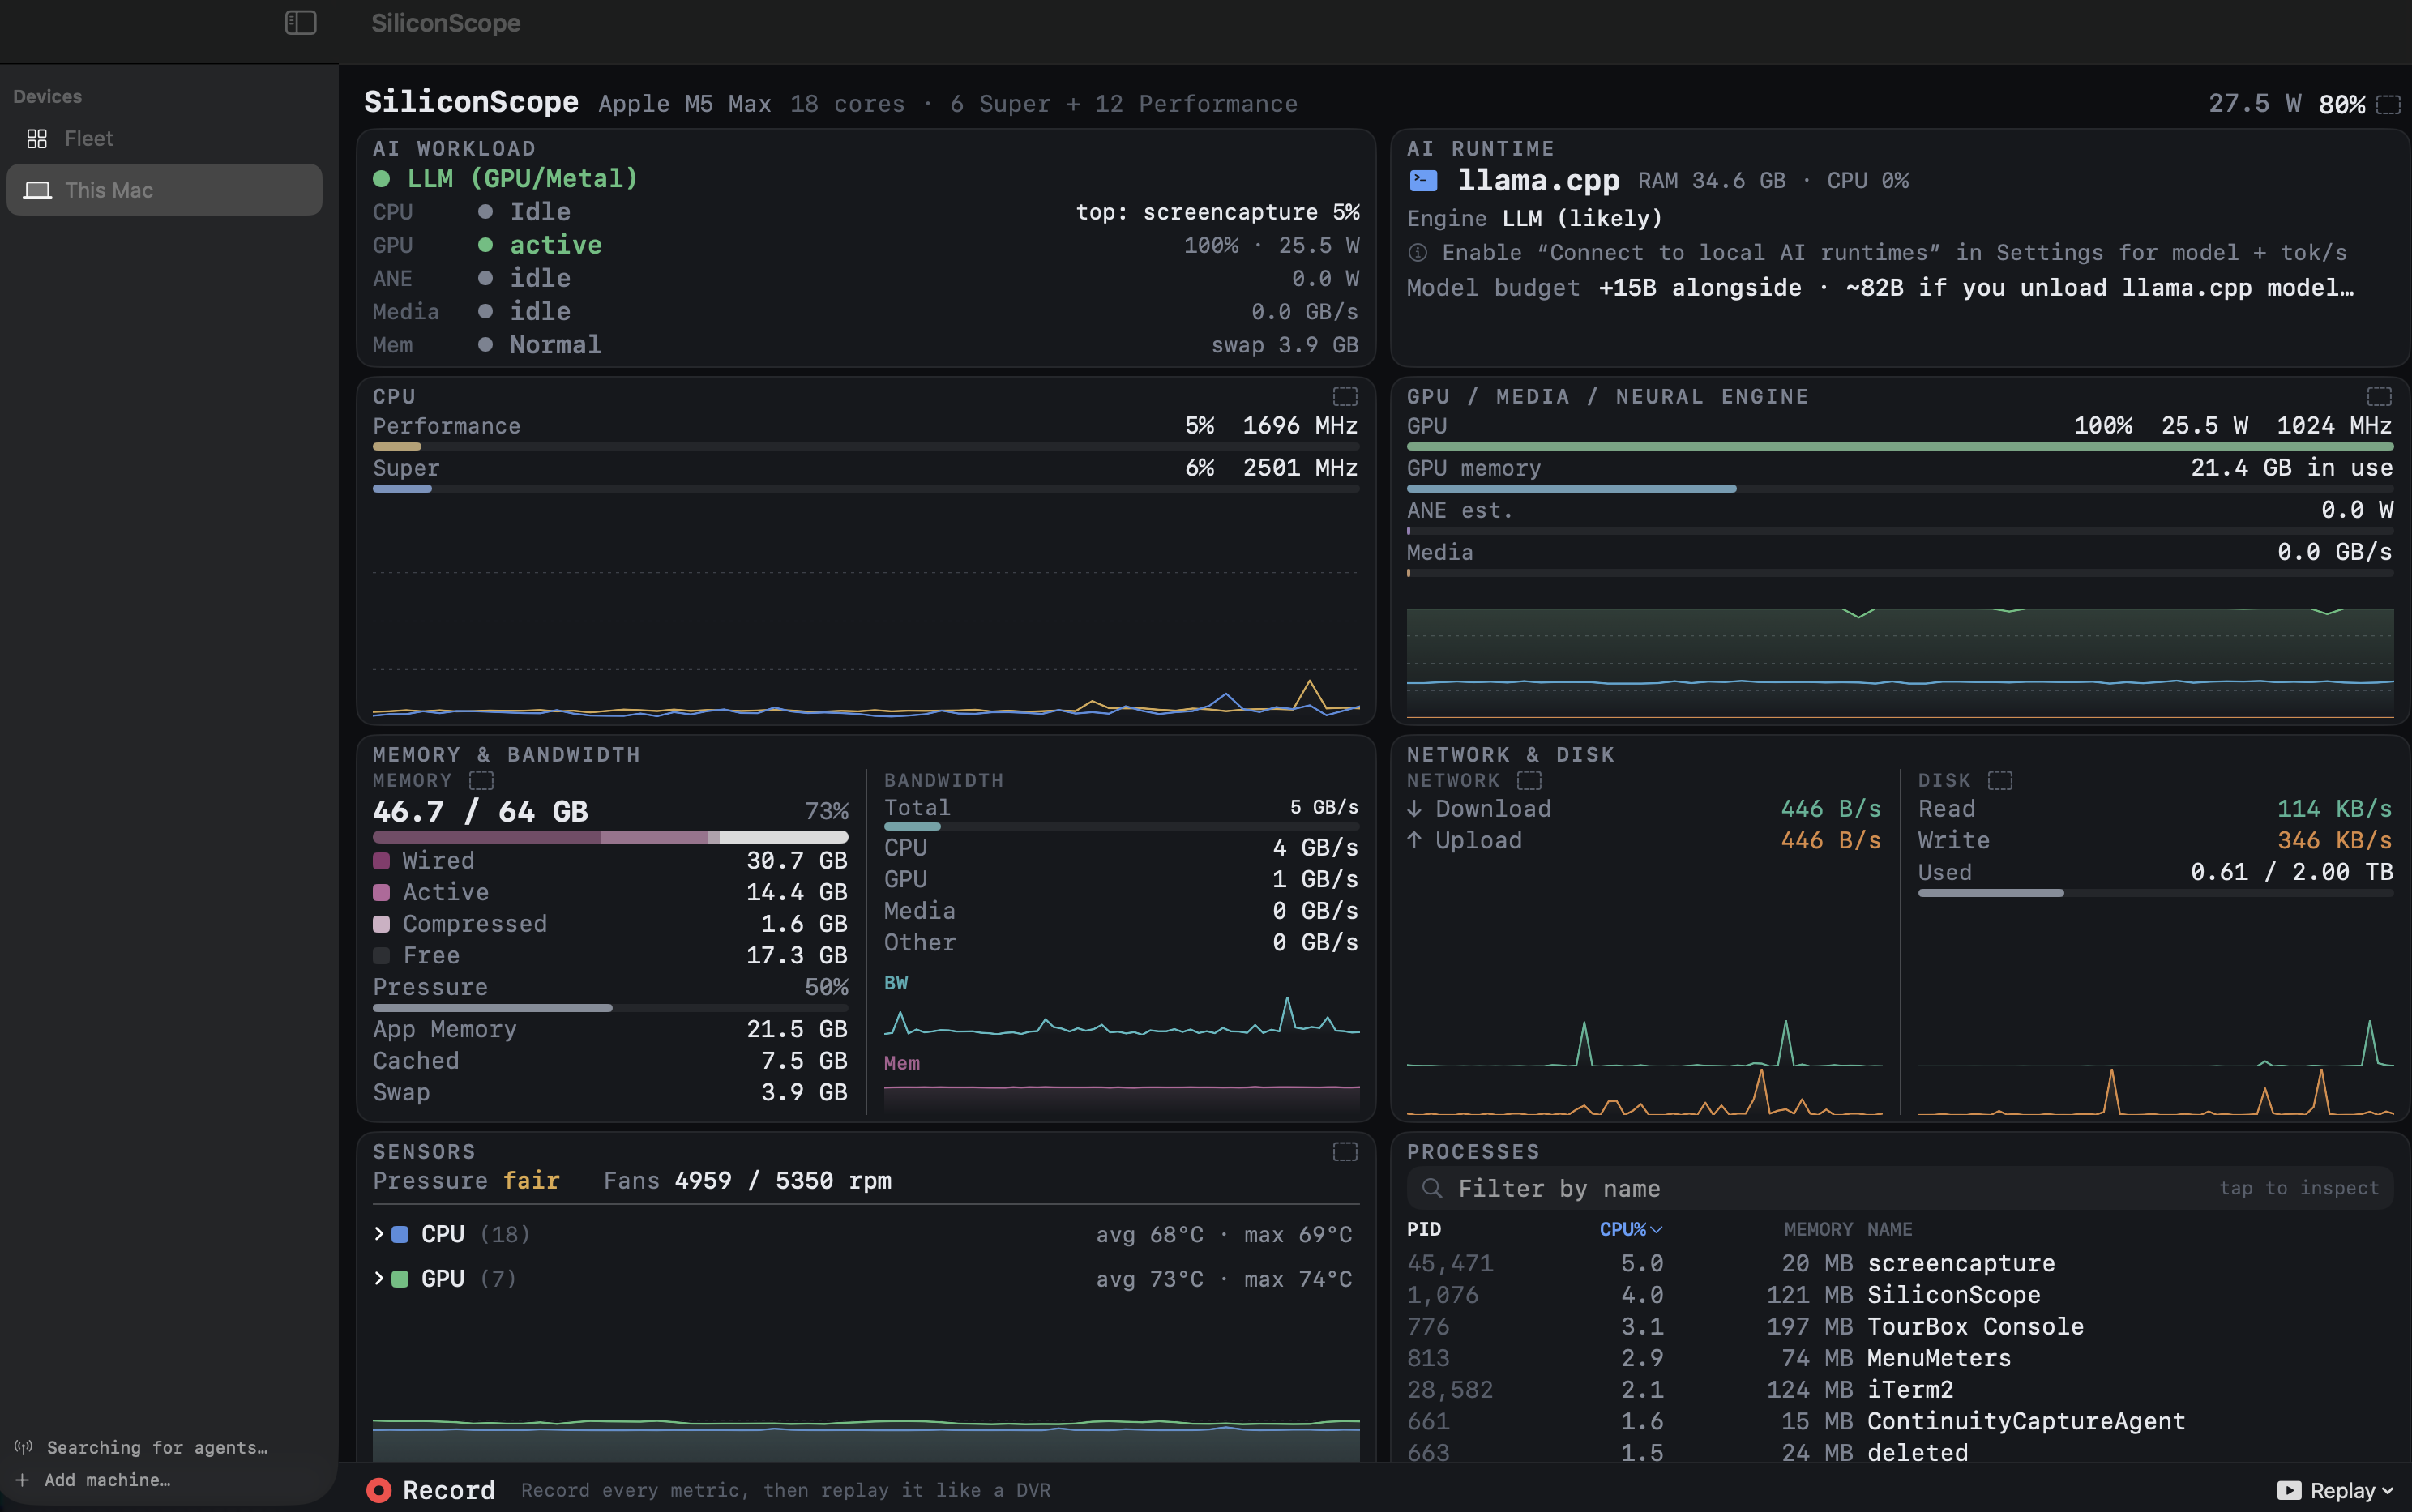
Task: Click the expand icon beside the NETWORK label
Action: point(1529,780)
